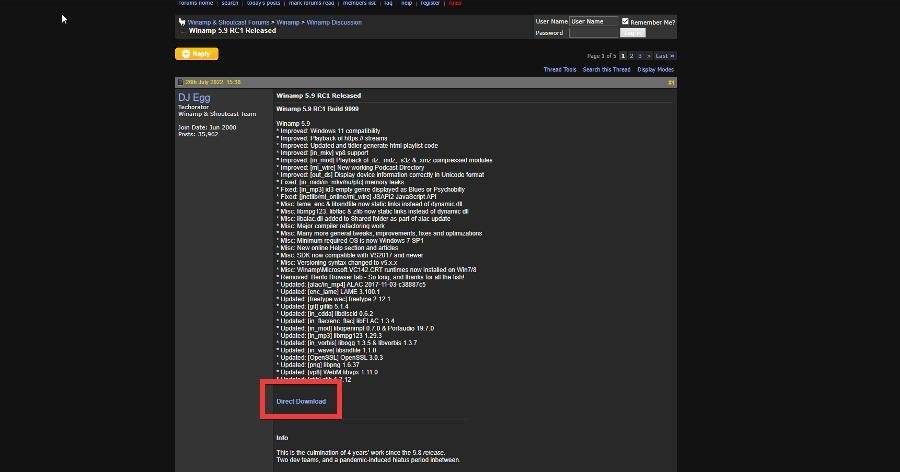Click the 'Updated: [OpenSSL] OpenSSL 3.0.3' line
Viewport: 900px width, 472px height.
[x=331, y=358]
